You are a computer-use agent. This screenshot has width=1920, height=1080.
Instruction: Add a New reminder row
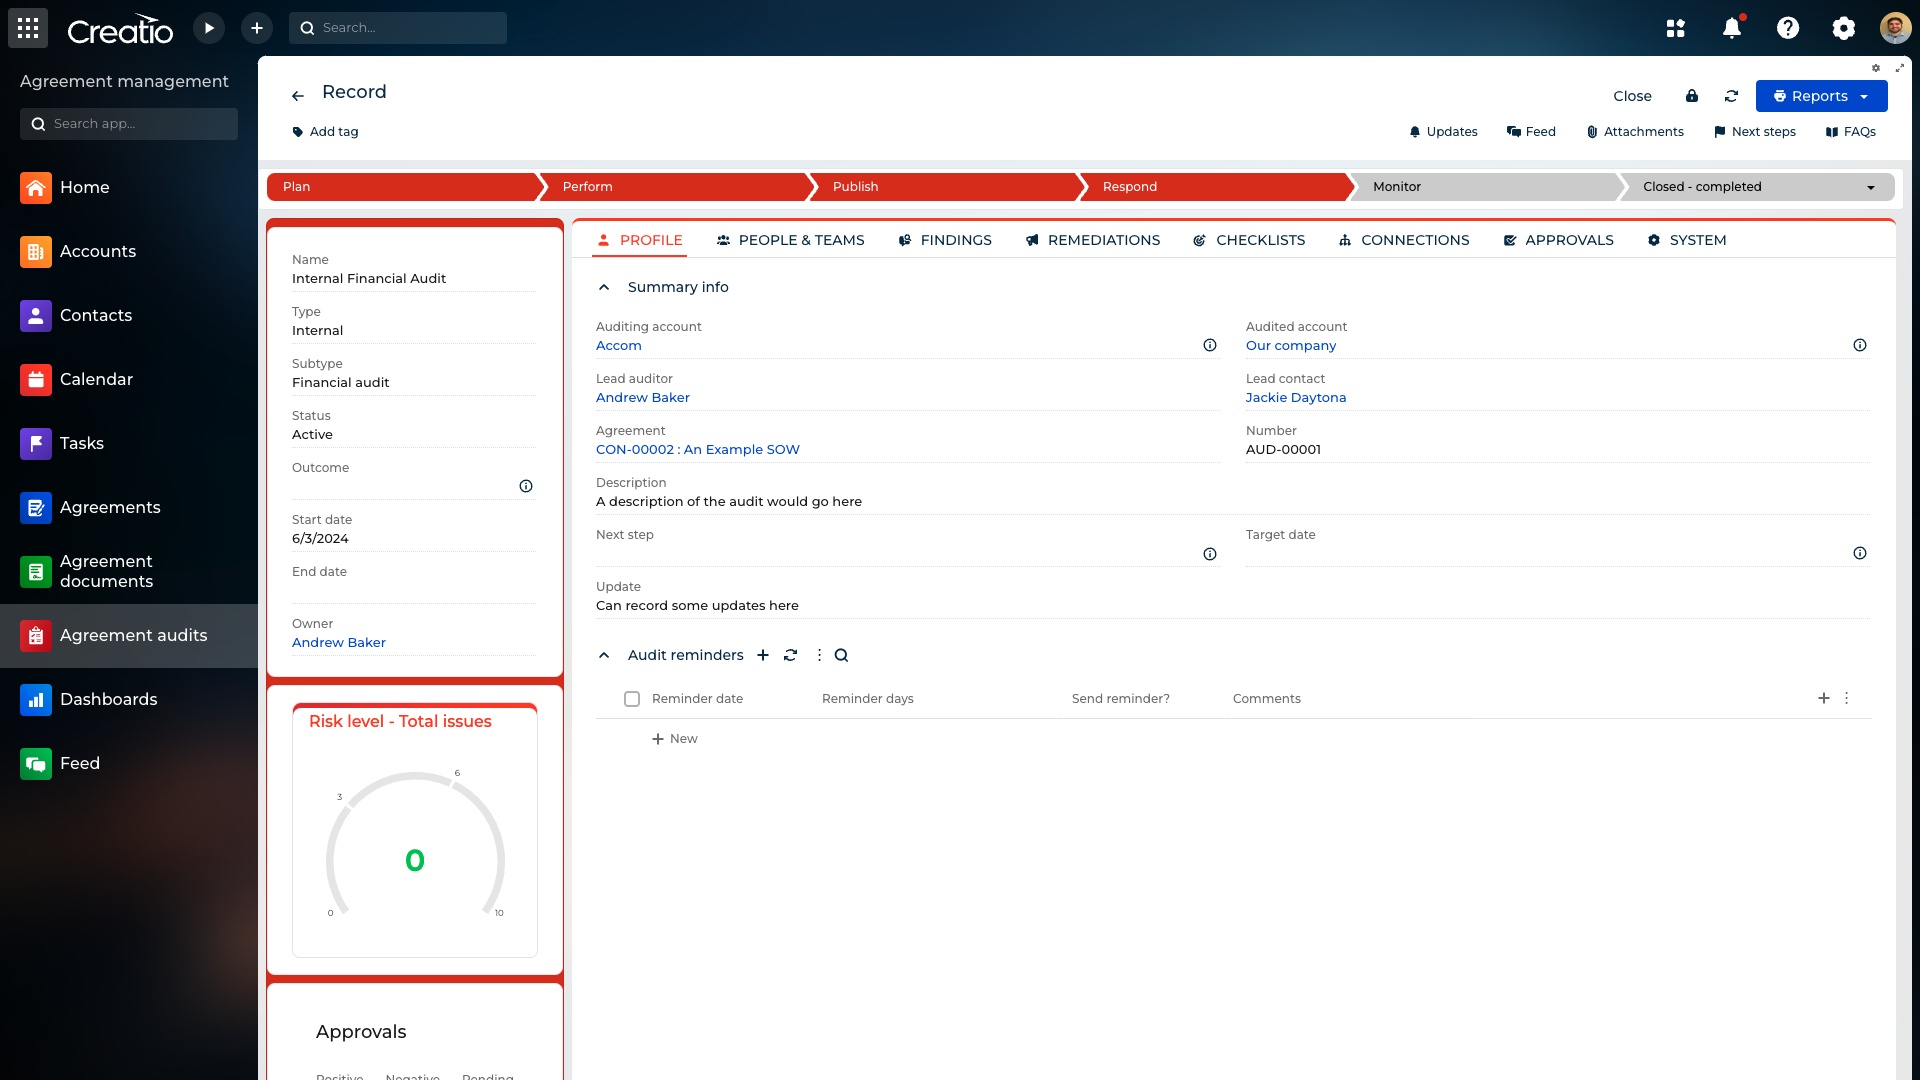click(x=675, y=739)
